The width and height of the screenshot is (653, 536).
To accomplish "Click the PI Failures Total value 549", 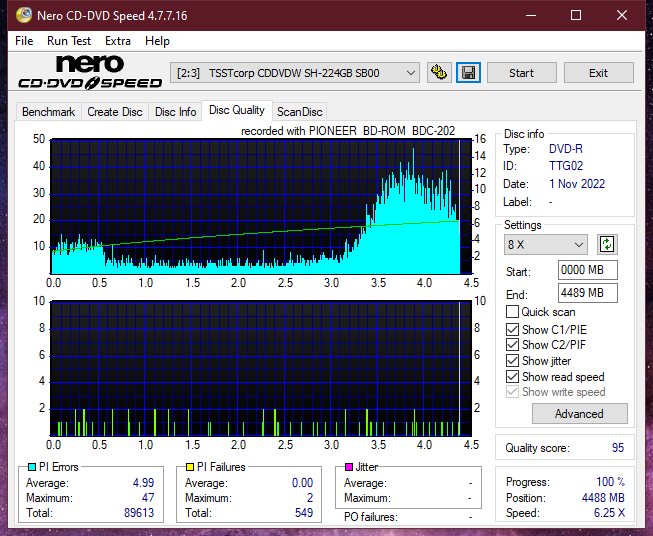I will pyautogui.click(x=304, y=513).
